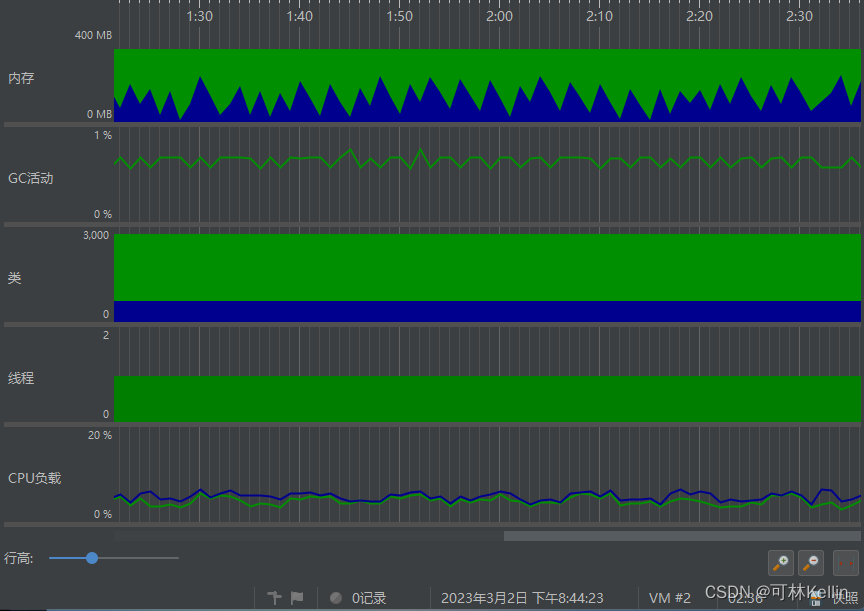864x611 pixels.
Task: Click the 20 % CPU axis label
Action: 100,435
